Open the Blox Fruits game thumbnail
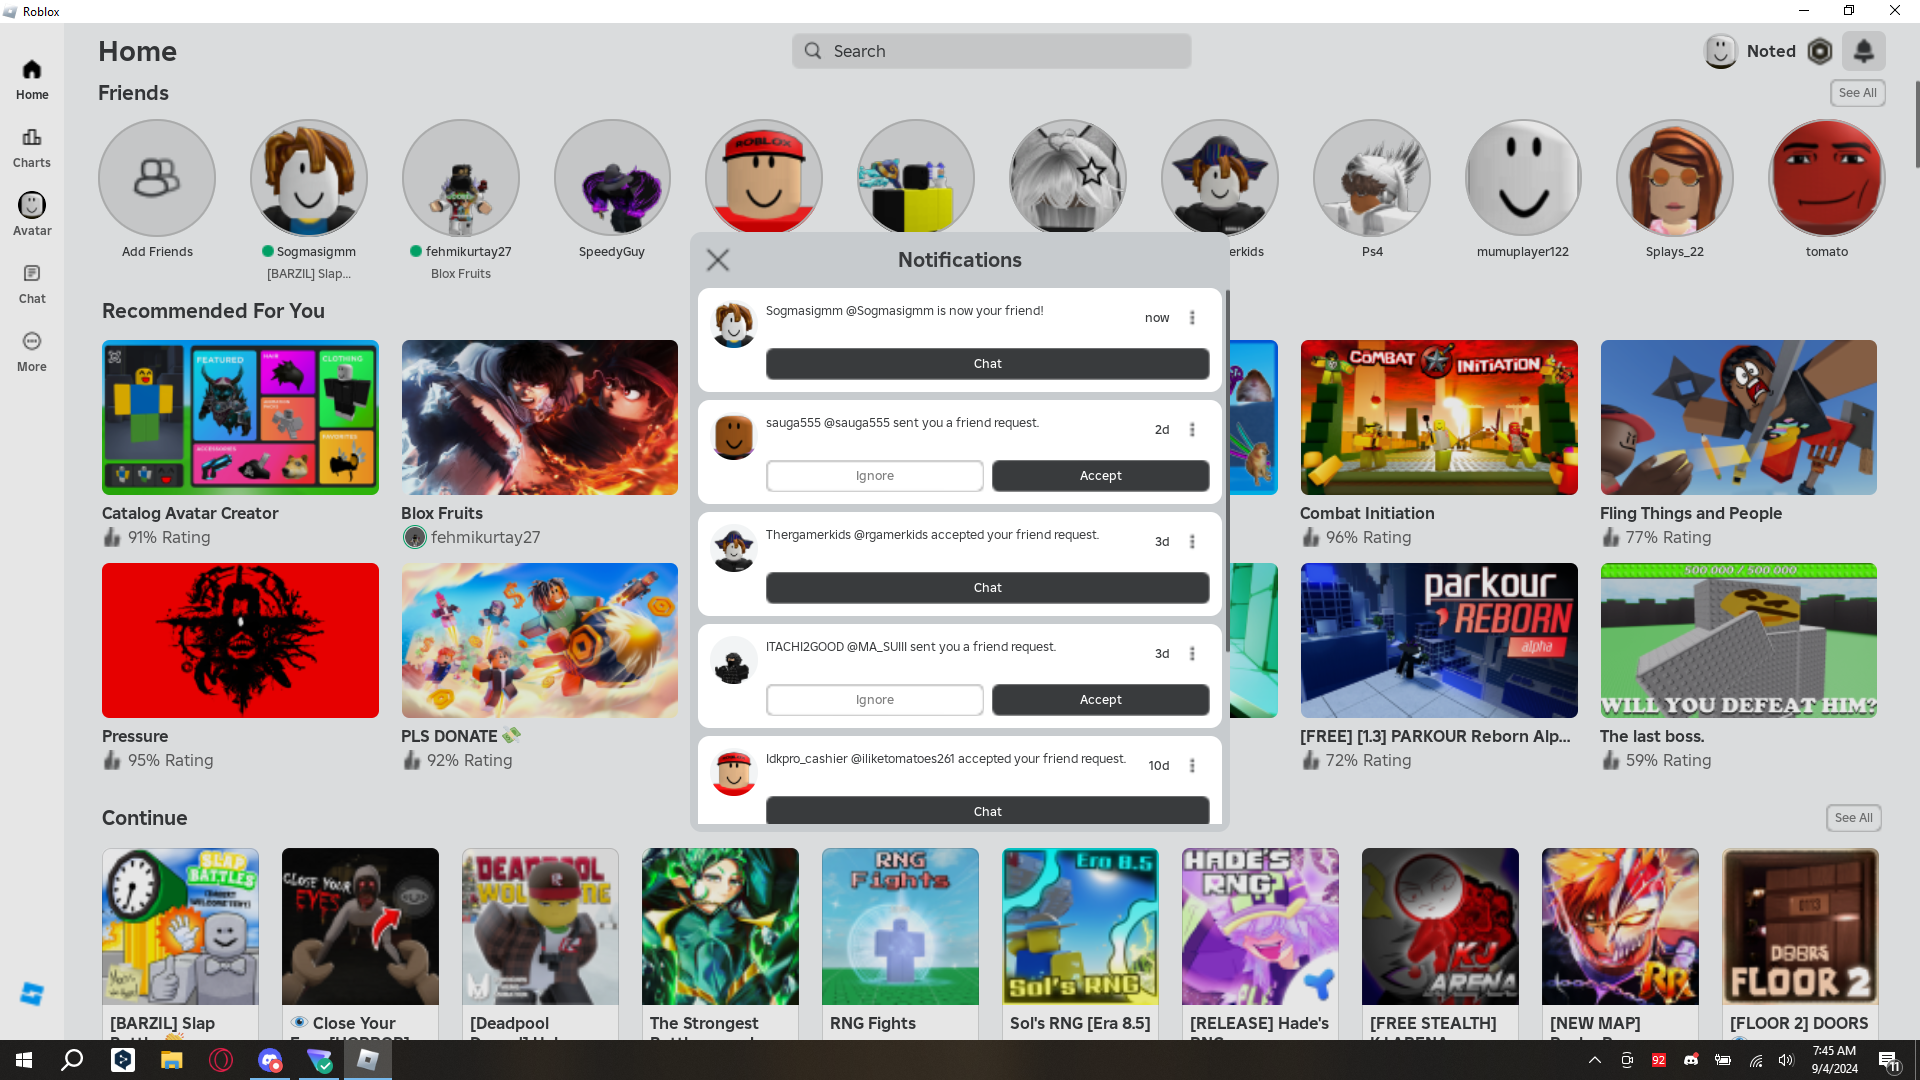 click(539, 417)
